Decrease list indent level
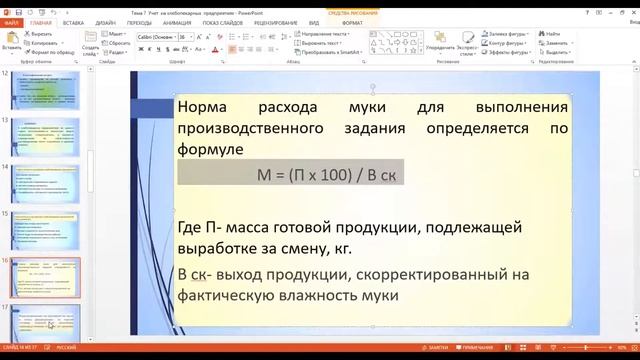 pos(263,37)
